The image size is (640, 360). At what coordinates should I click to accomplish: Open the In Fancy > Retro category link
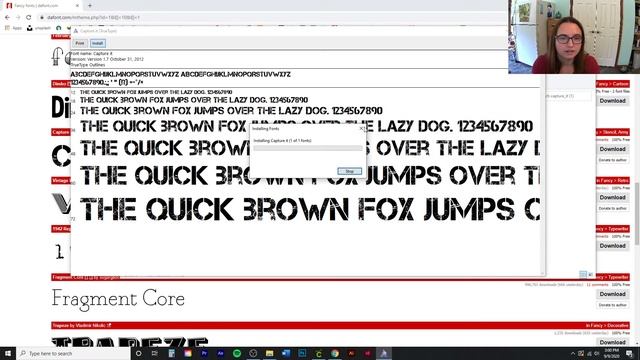[613, 180]
